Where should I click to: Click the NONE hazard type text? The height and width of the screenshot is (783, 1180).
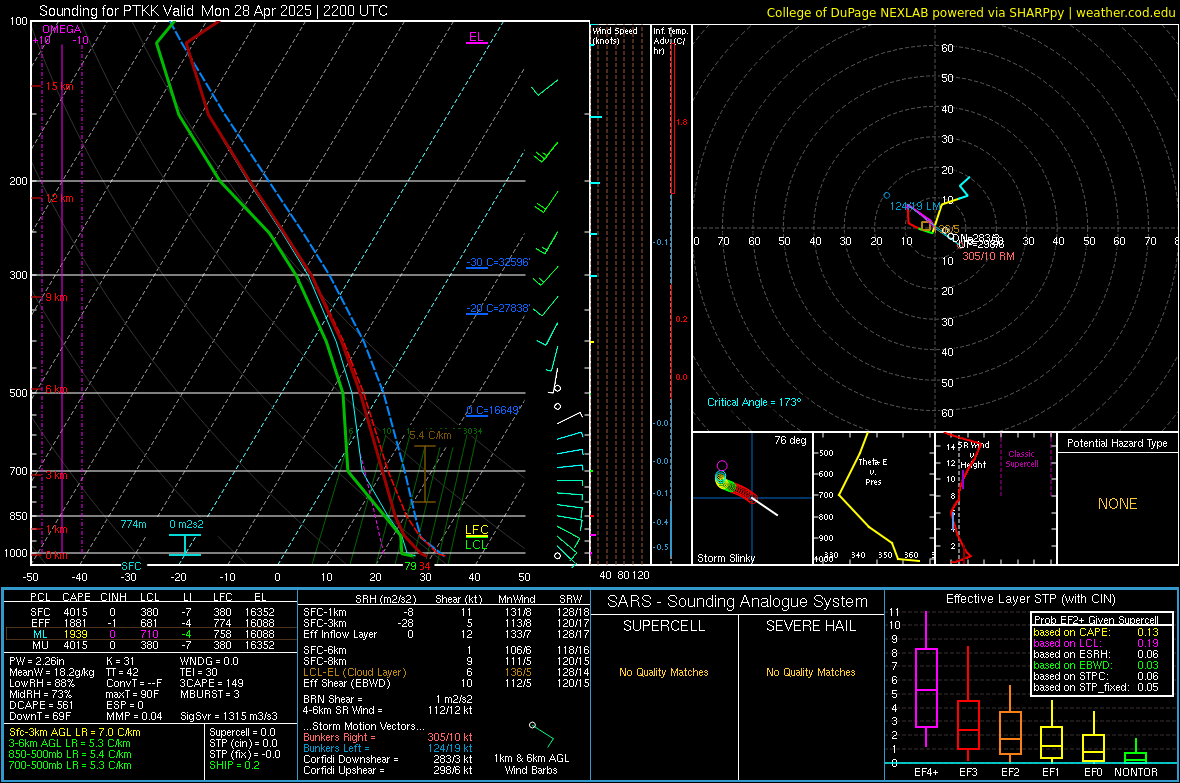tap(1117, 504)
